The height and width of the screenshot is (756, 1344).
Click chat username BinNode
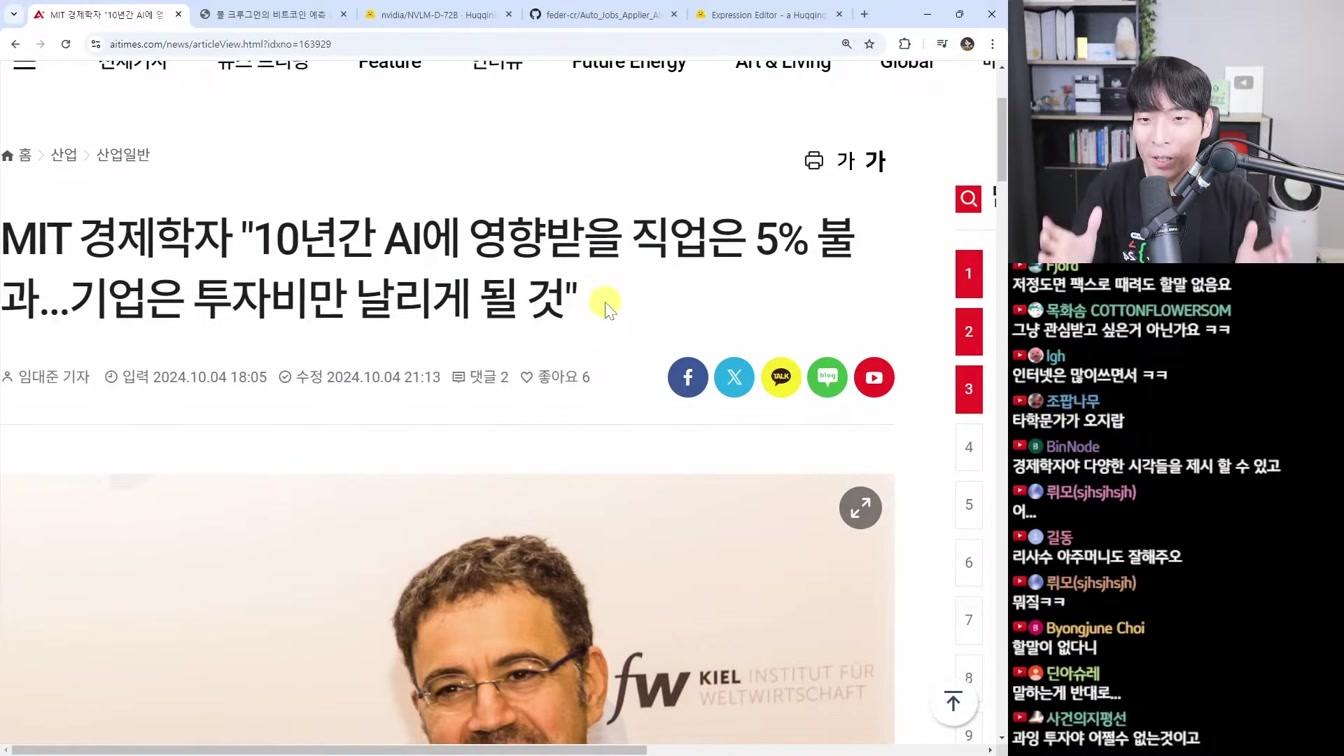coord(1073,447)
